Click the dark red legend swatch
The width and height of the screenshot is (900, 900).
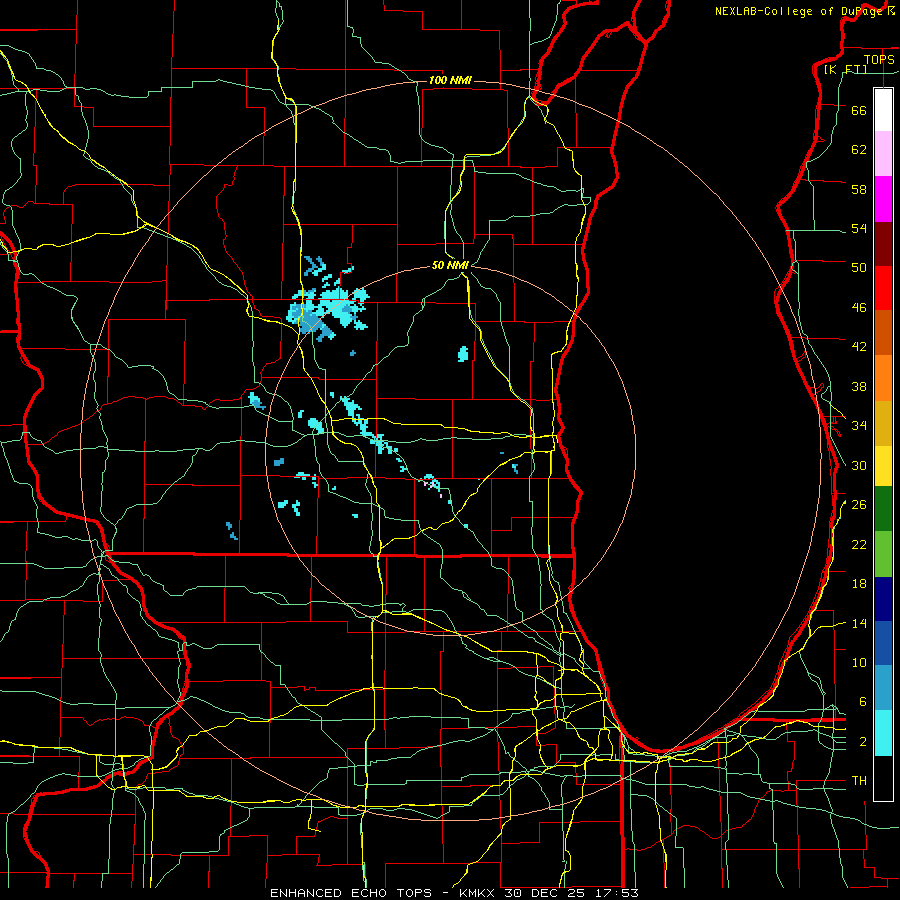tap(883, 244)
